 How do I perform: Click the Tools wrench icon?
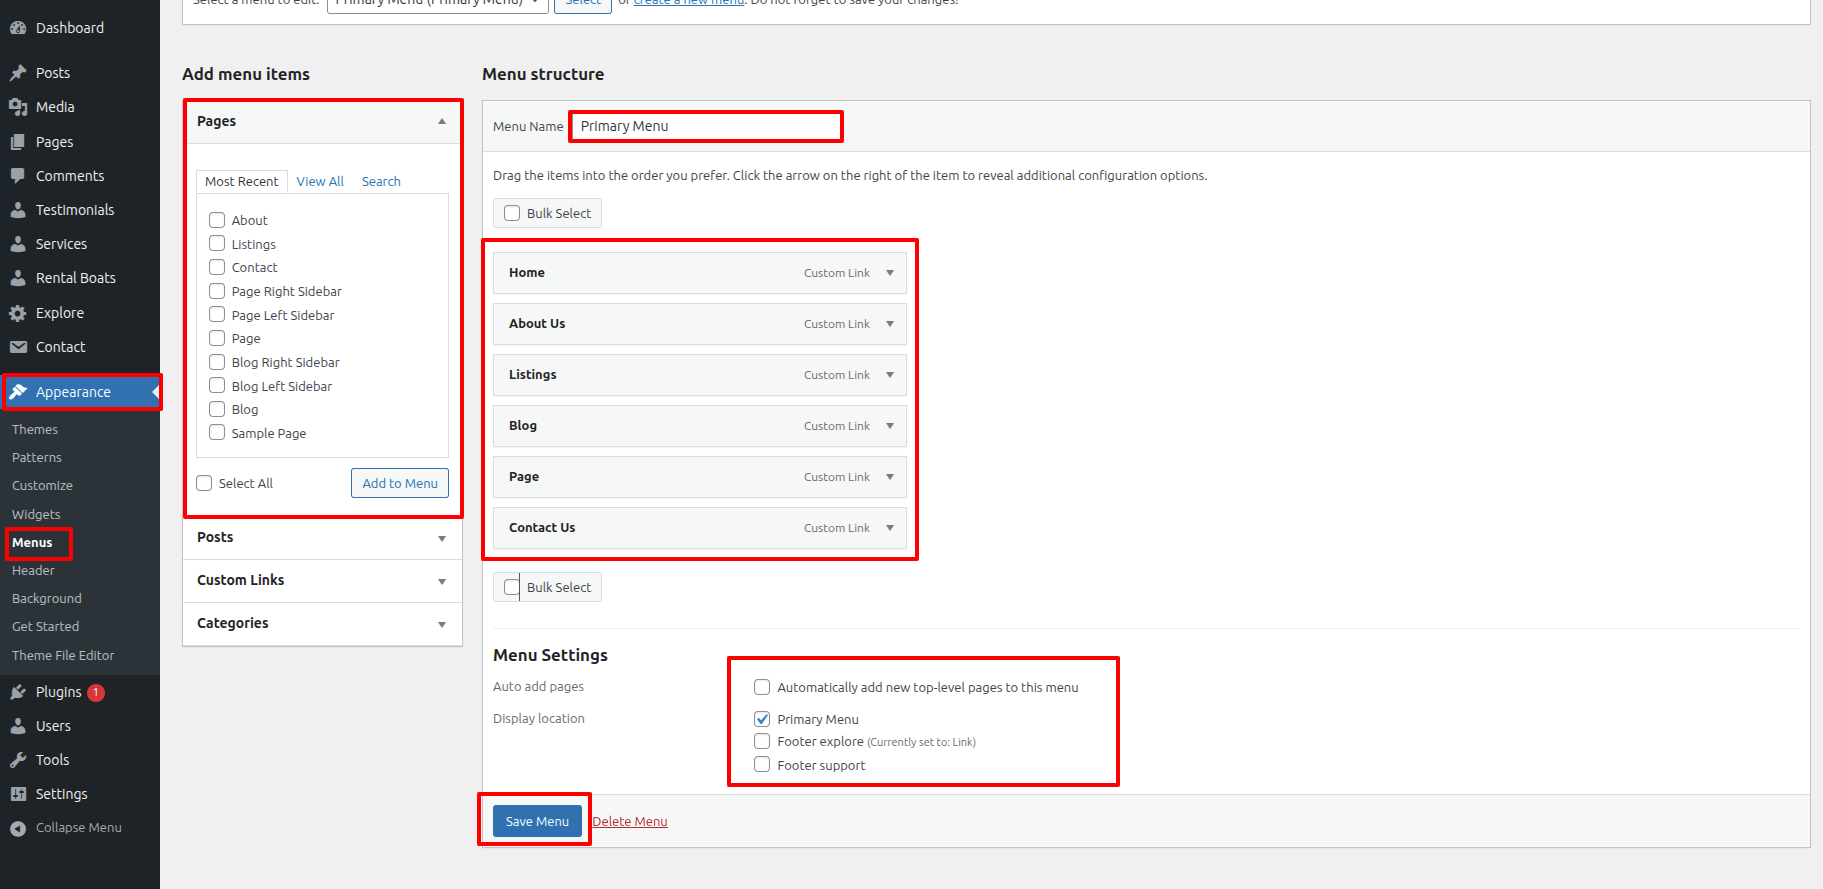tap(18, 760)
